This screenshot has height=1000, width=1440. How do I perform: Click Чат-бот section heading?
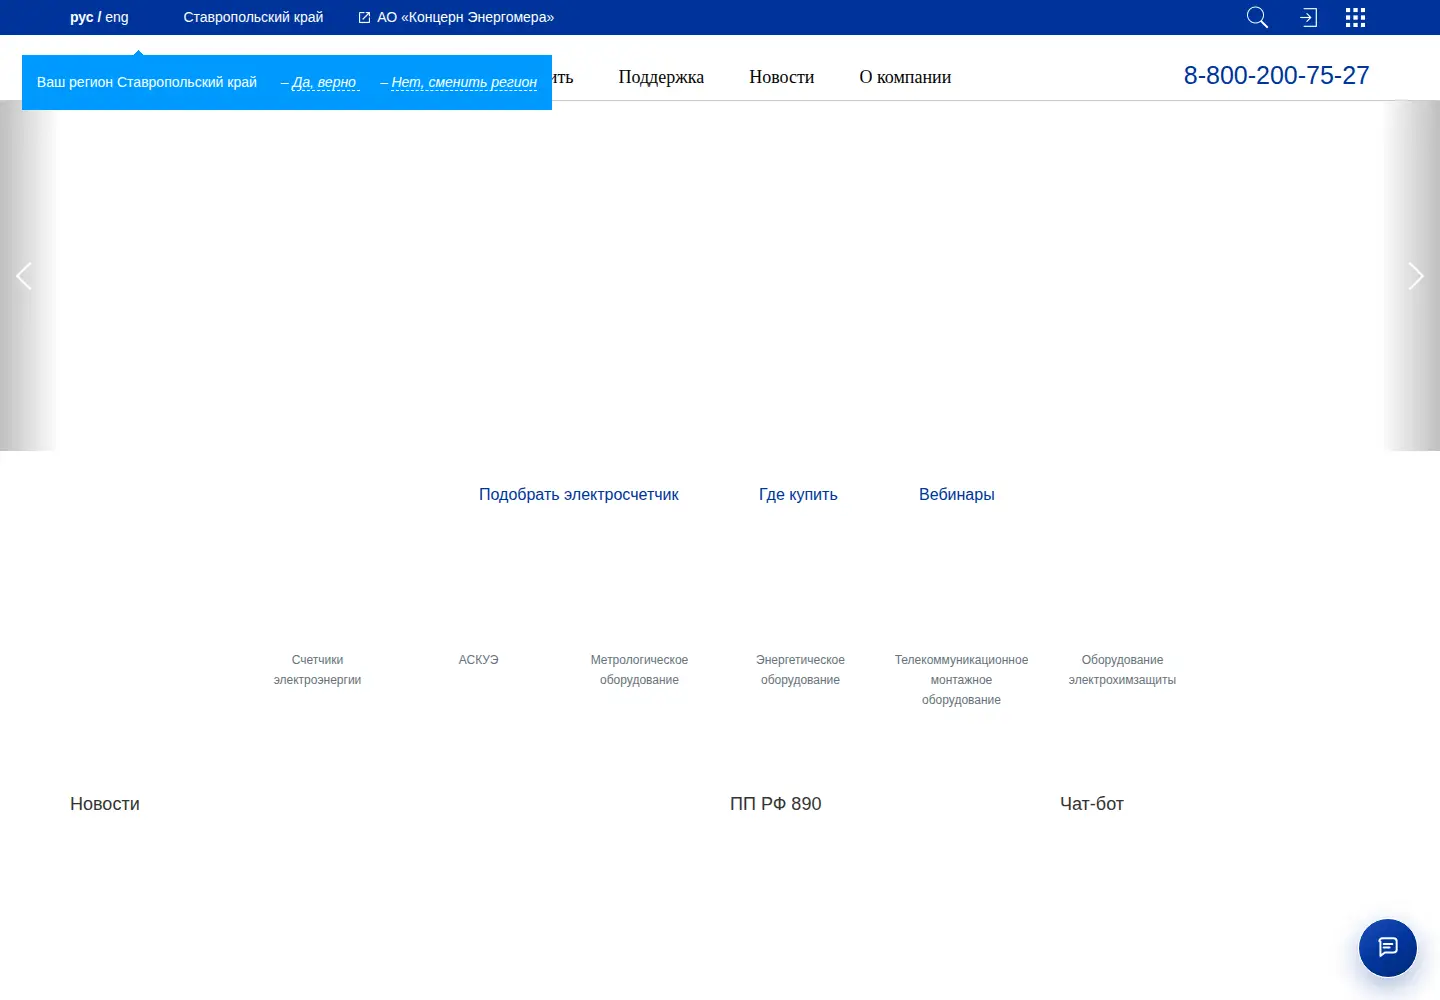(x=1092, y=804)
